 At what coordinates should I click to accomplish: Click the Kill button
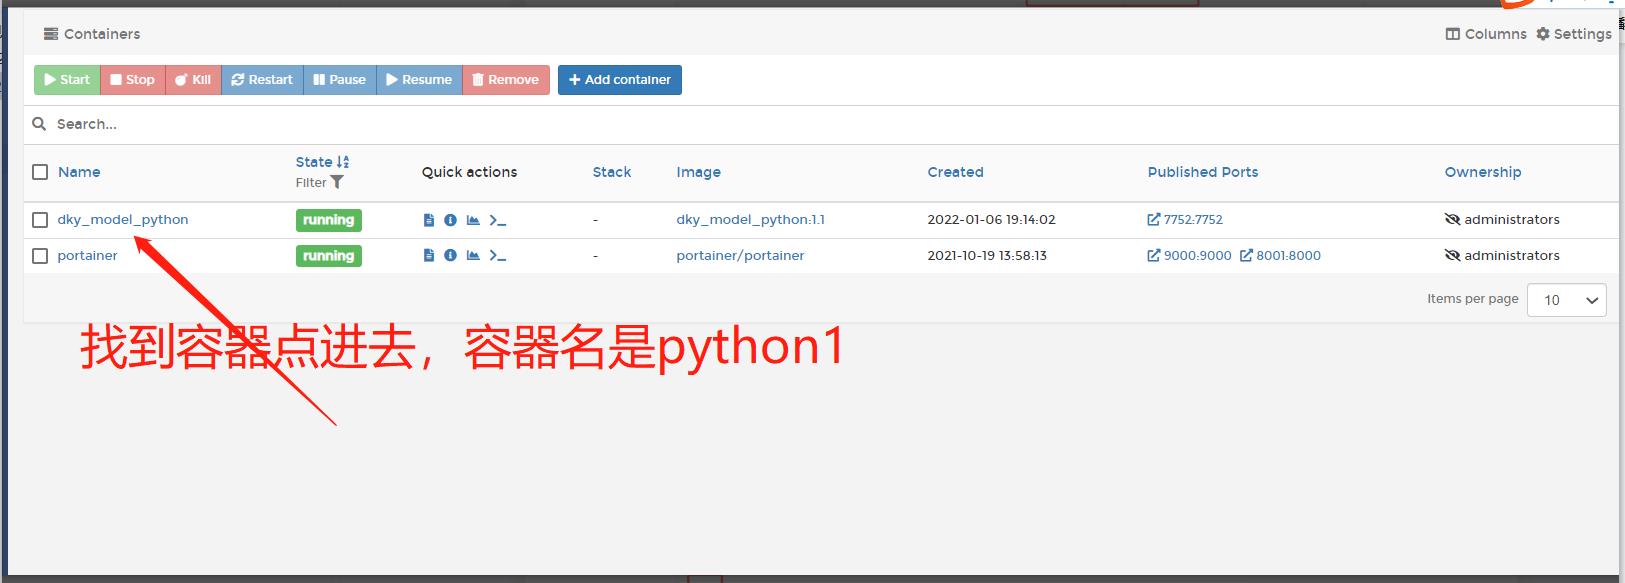(x=193, y=80)
